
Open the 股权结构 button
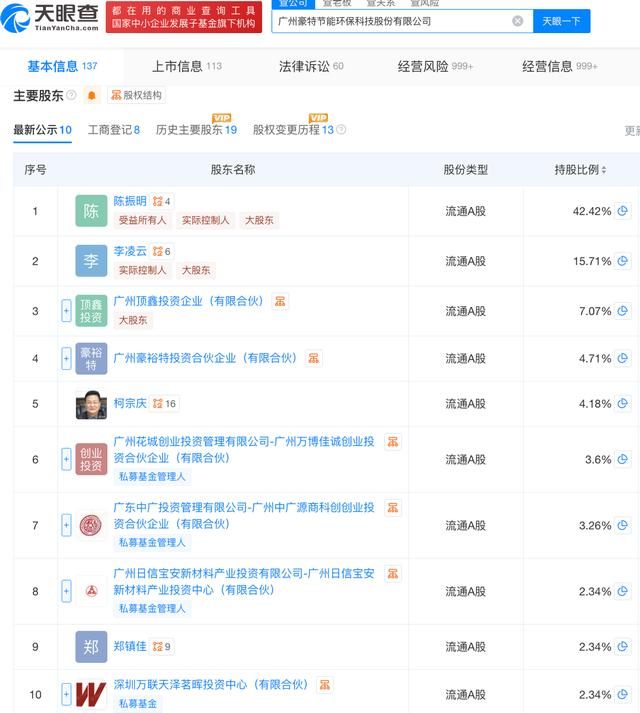[137, 96]
